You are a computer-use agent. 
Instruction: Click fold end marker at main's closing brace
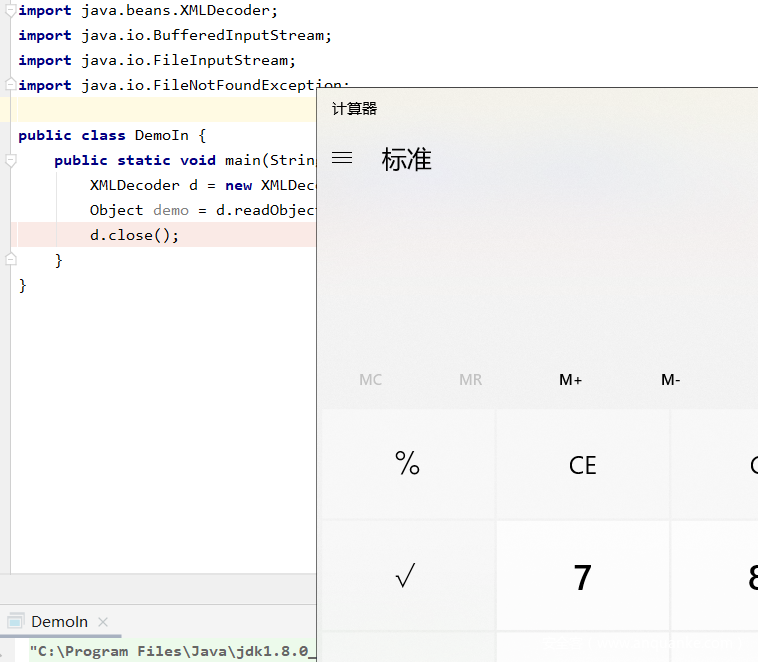[x=11, y=260]
